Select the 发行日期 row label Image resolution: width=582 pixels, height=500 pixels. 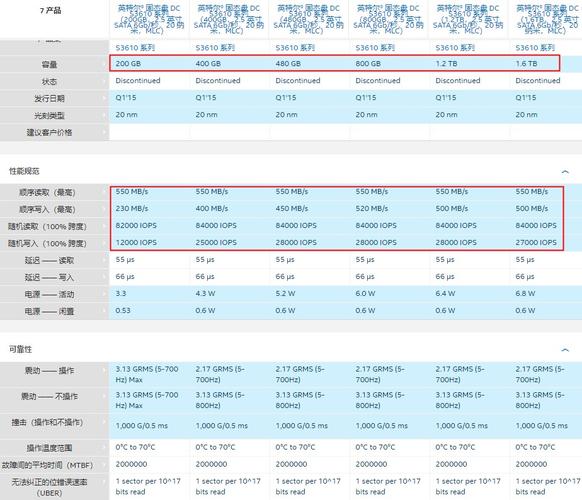click(49, 99)
